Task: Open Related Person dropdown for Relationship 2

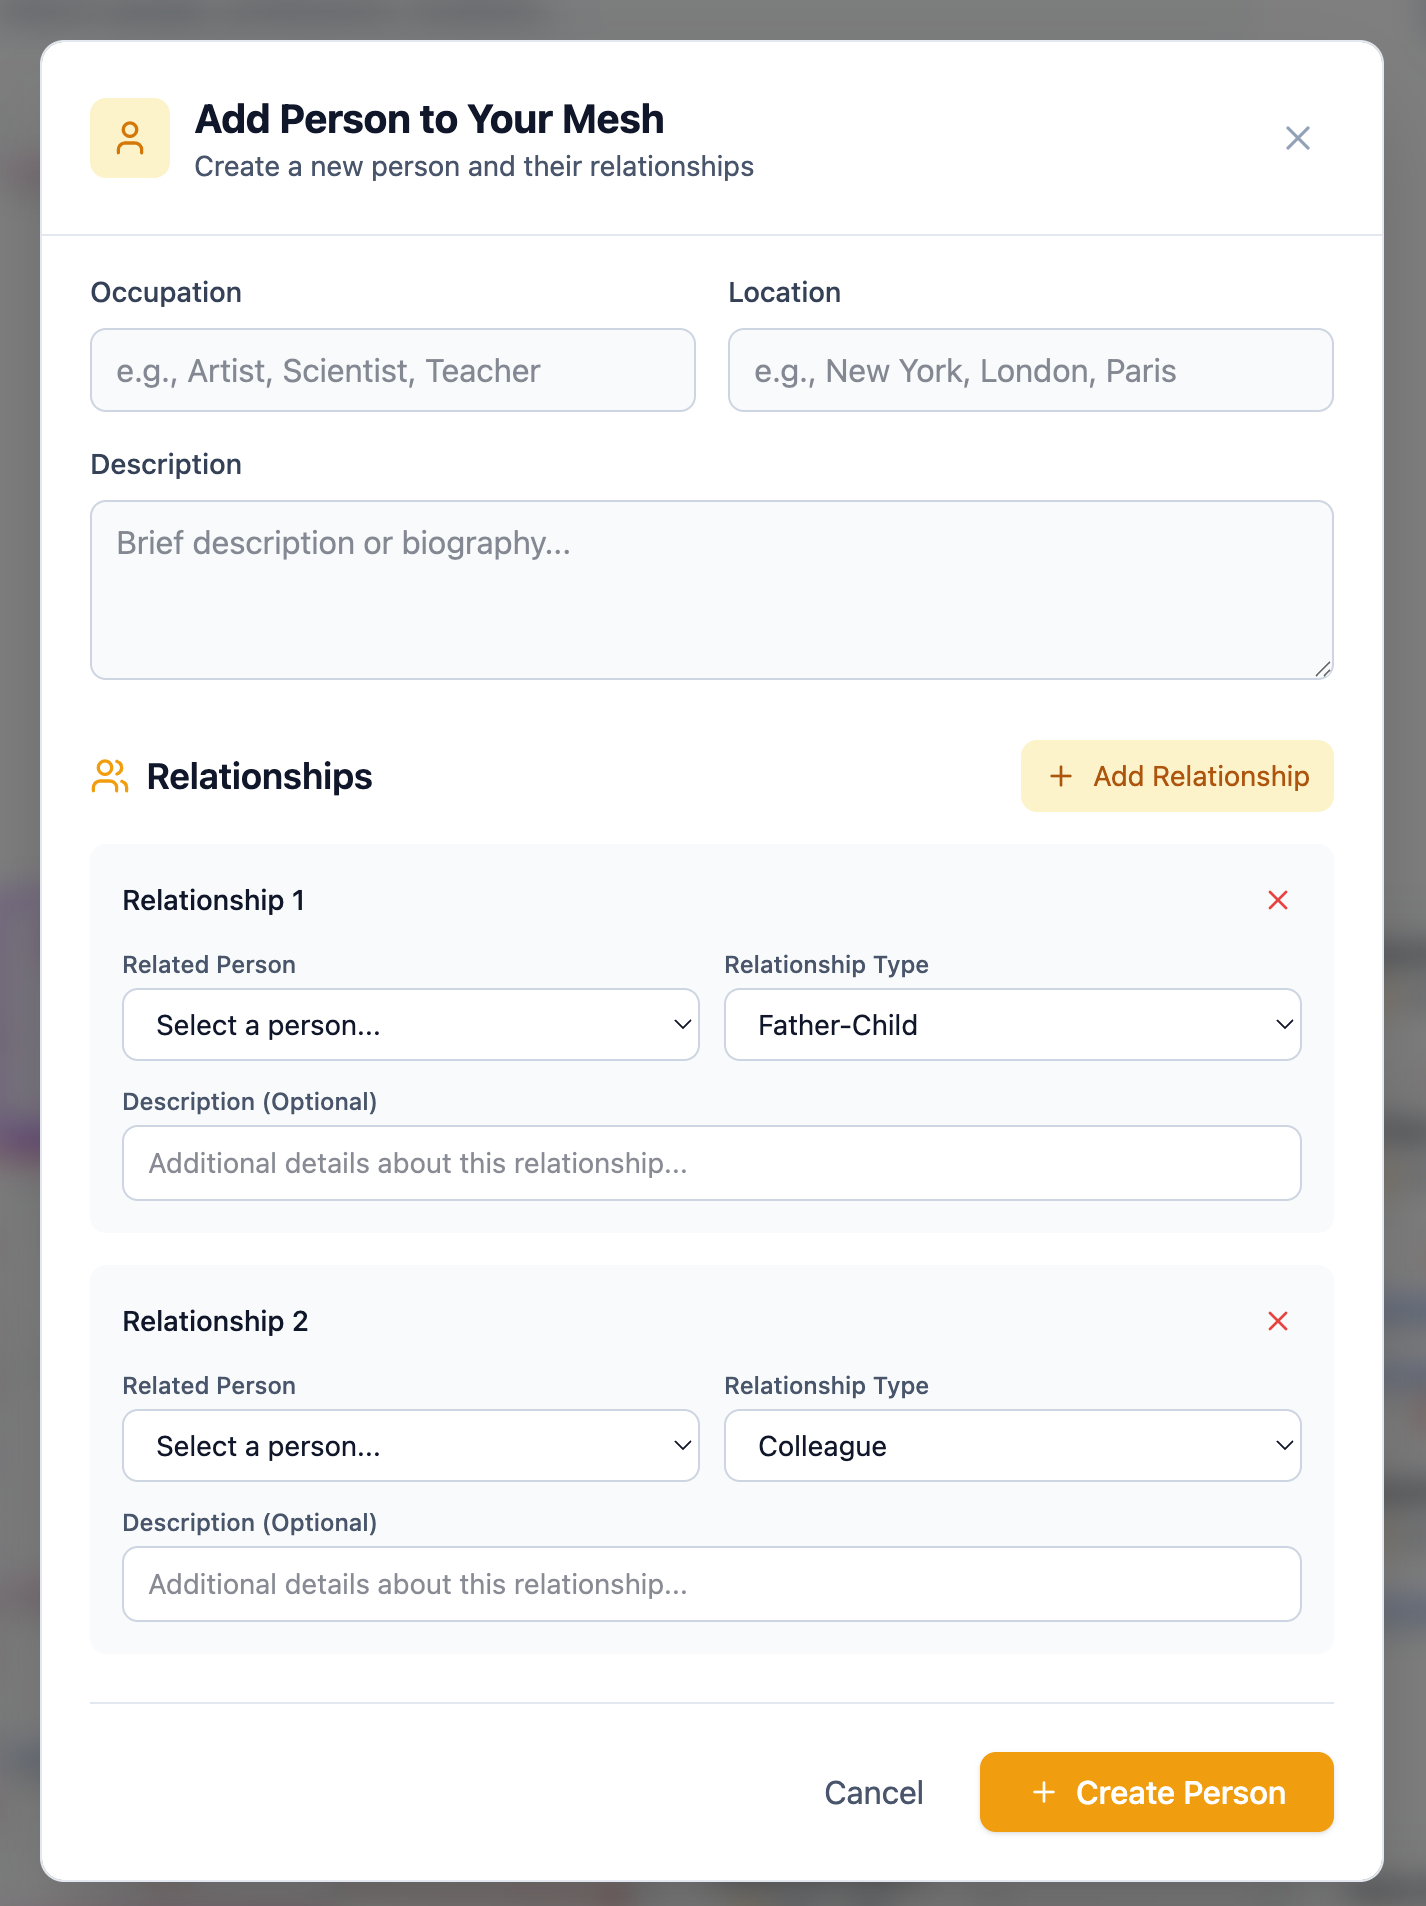Action: click(411, 1446)
